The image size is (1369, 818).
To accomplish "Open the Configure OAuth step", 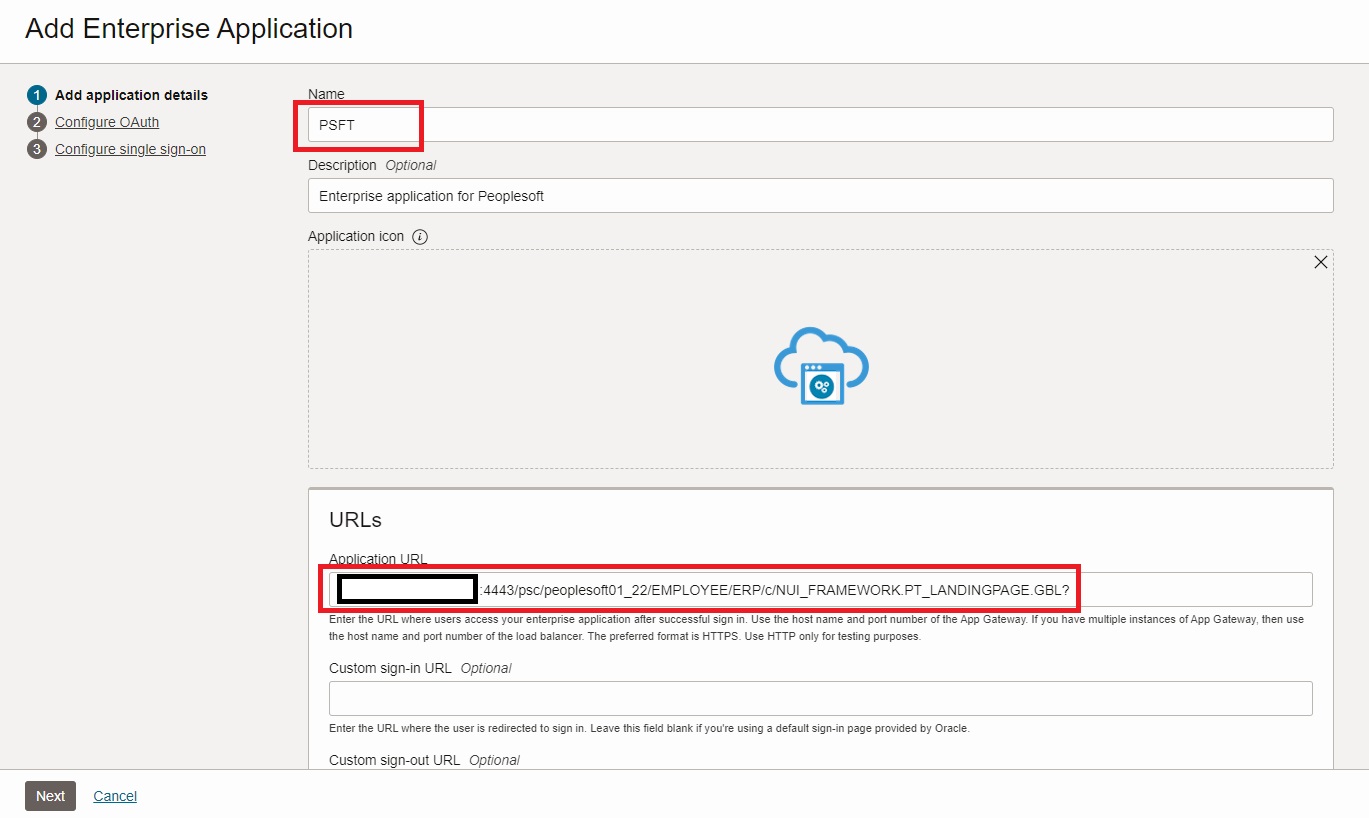I will (x=107, y=122).
